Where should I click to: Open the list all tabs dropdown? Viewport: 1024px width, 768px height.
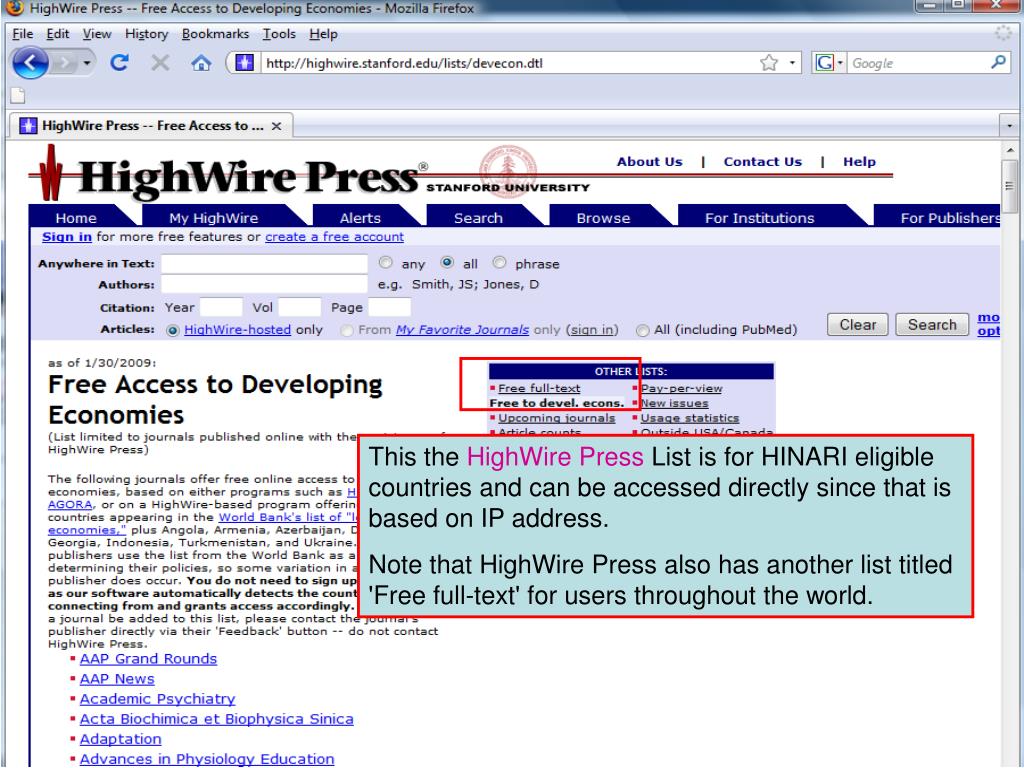pyautogui.click(x=1009, y=125)
